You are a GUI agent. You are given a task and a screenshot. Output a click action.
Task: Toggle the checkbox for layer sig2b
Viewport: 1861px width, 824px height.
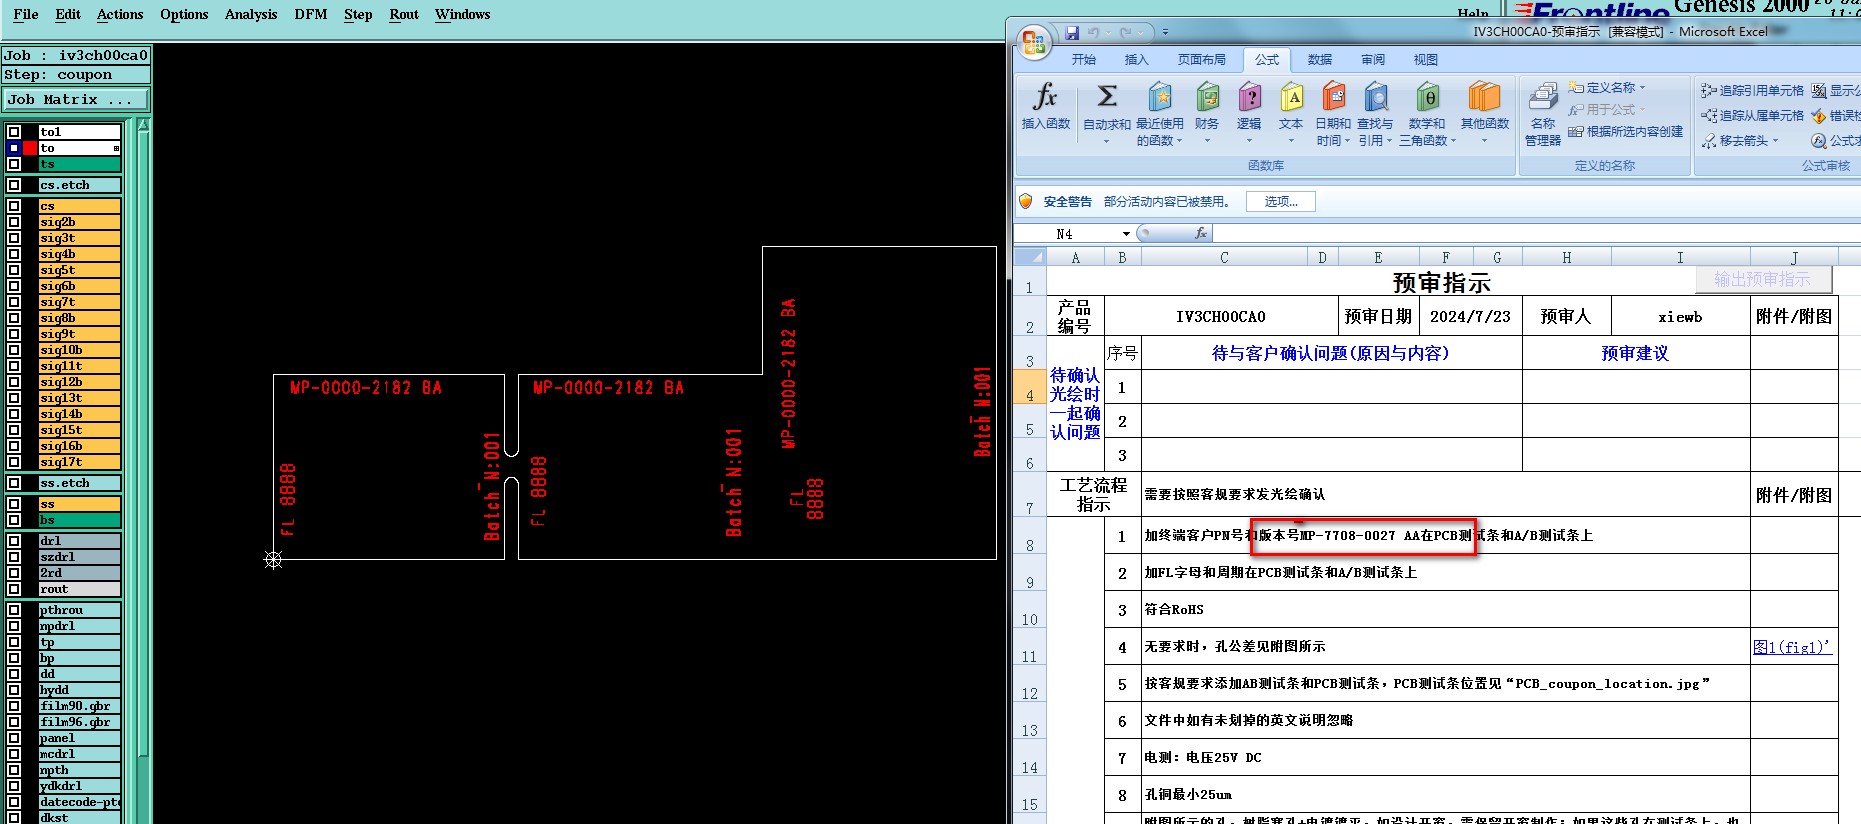tap(14, 222)
